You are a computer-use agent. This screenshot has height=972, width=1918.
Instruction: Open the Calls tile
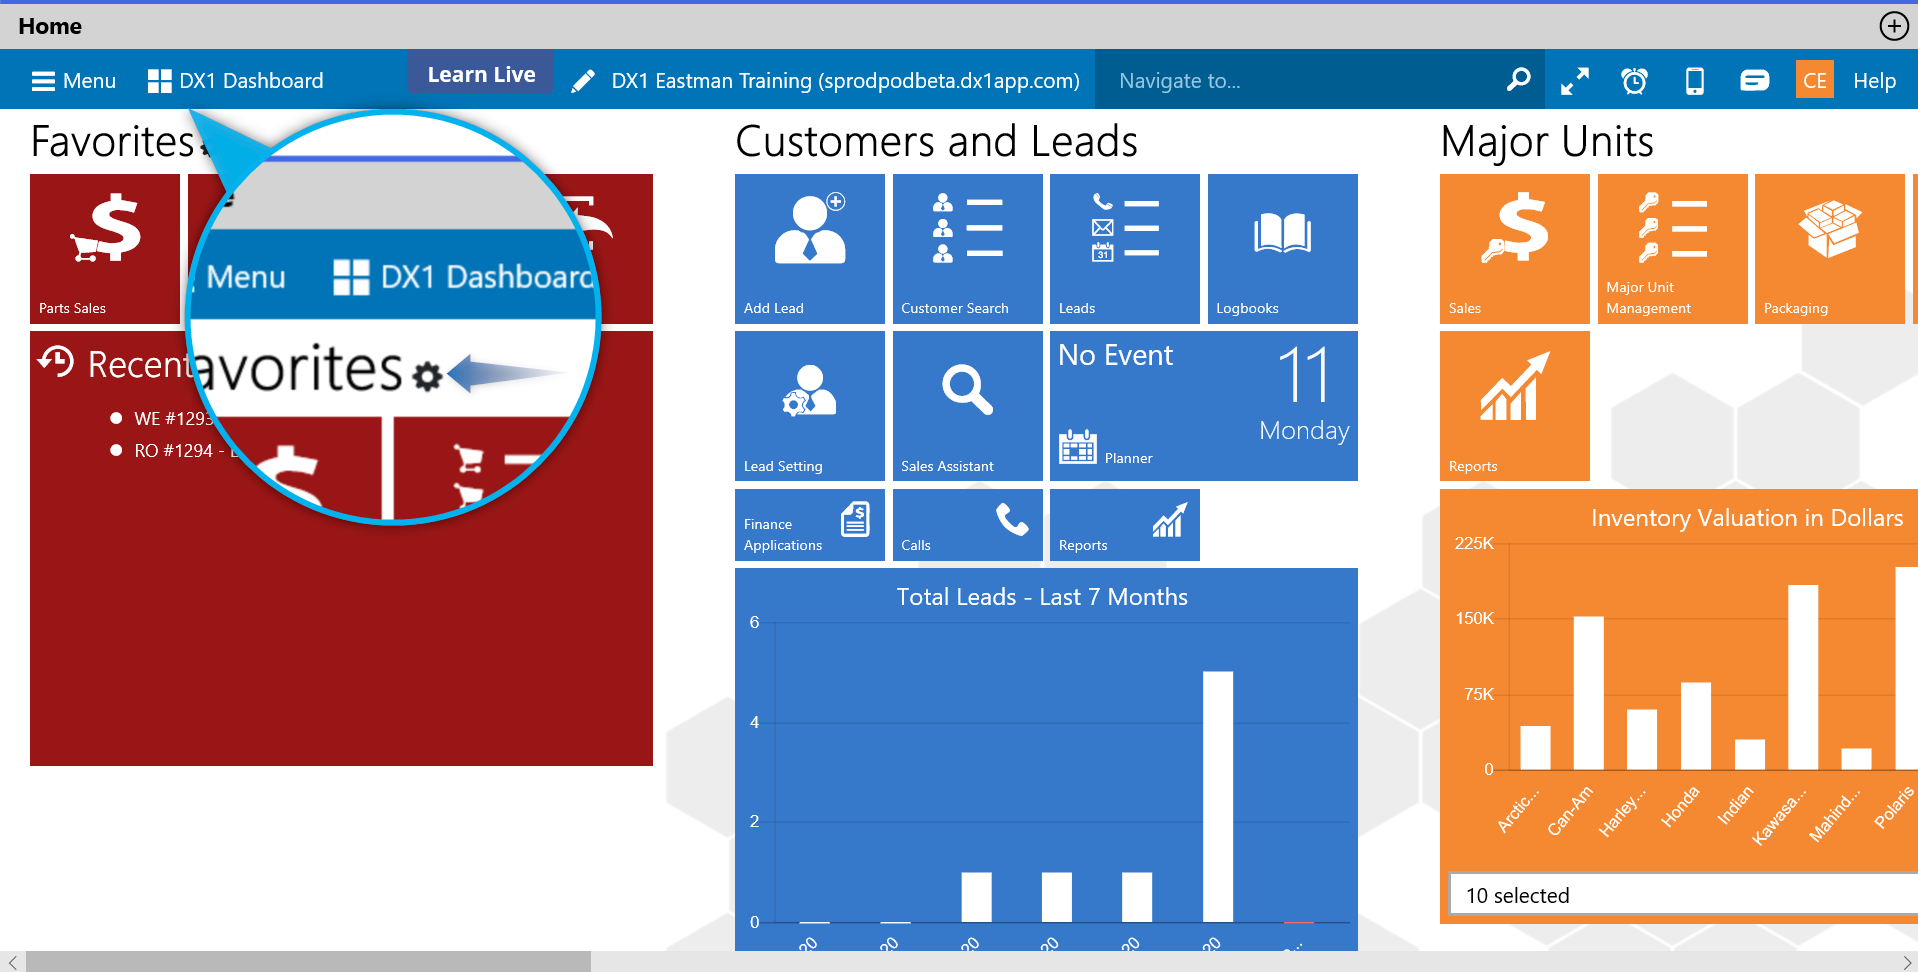pyautogui.click(x=968, y=525)
